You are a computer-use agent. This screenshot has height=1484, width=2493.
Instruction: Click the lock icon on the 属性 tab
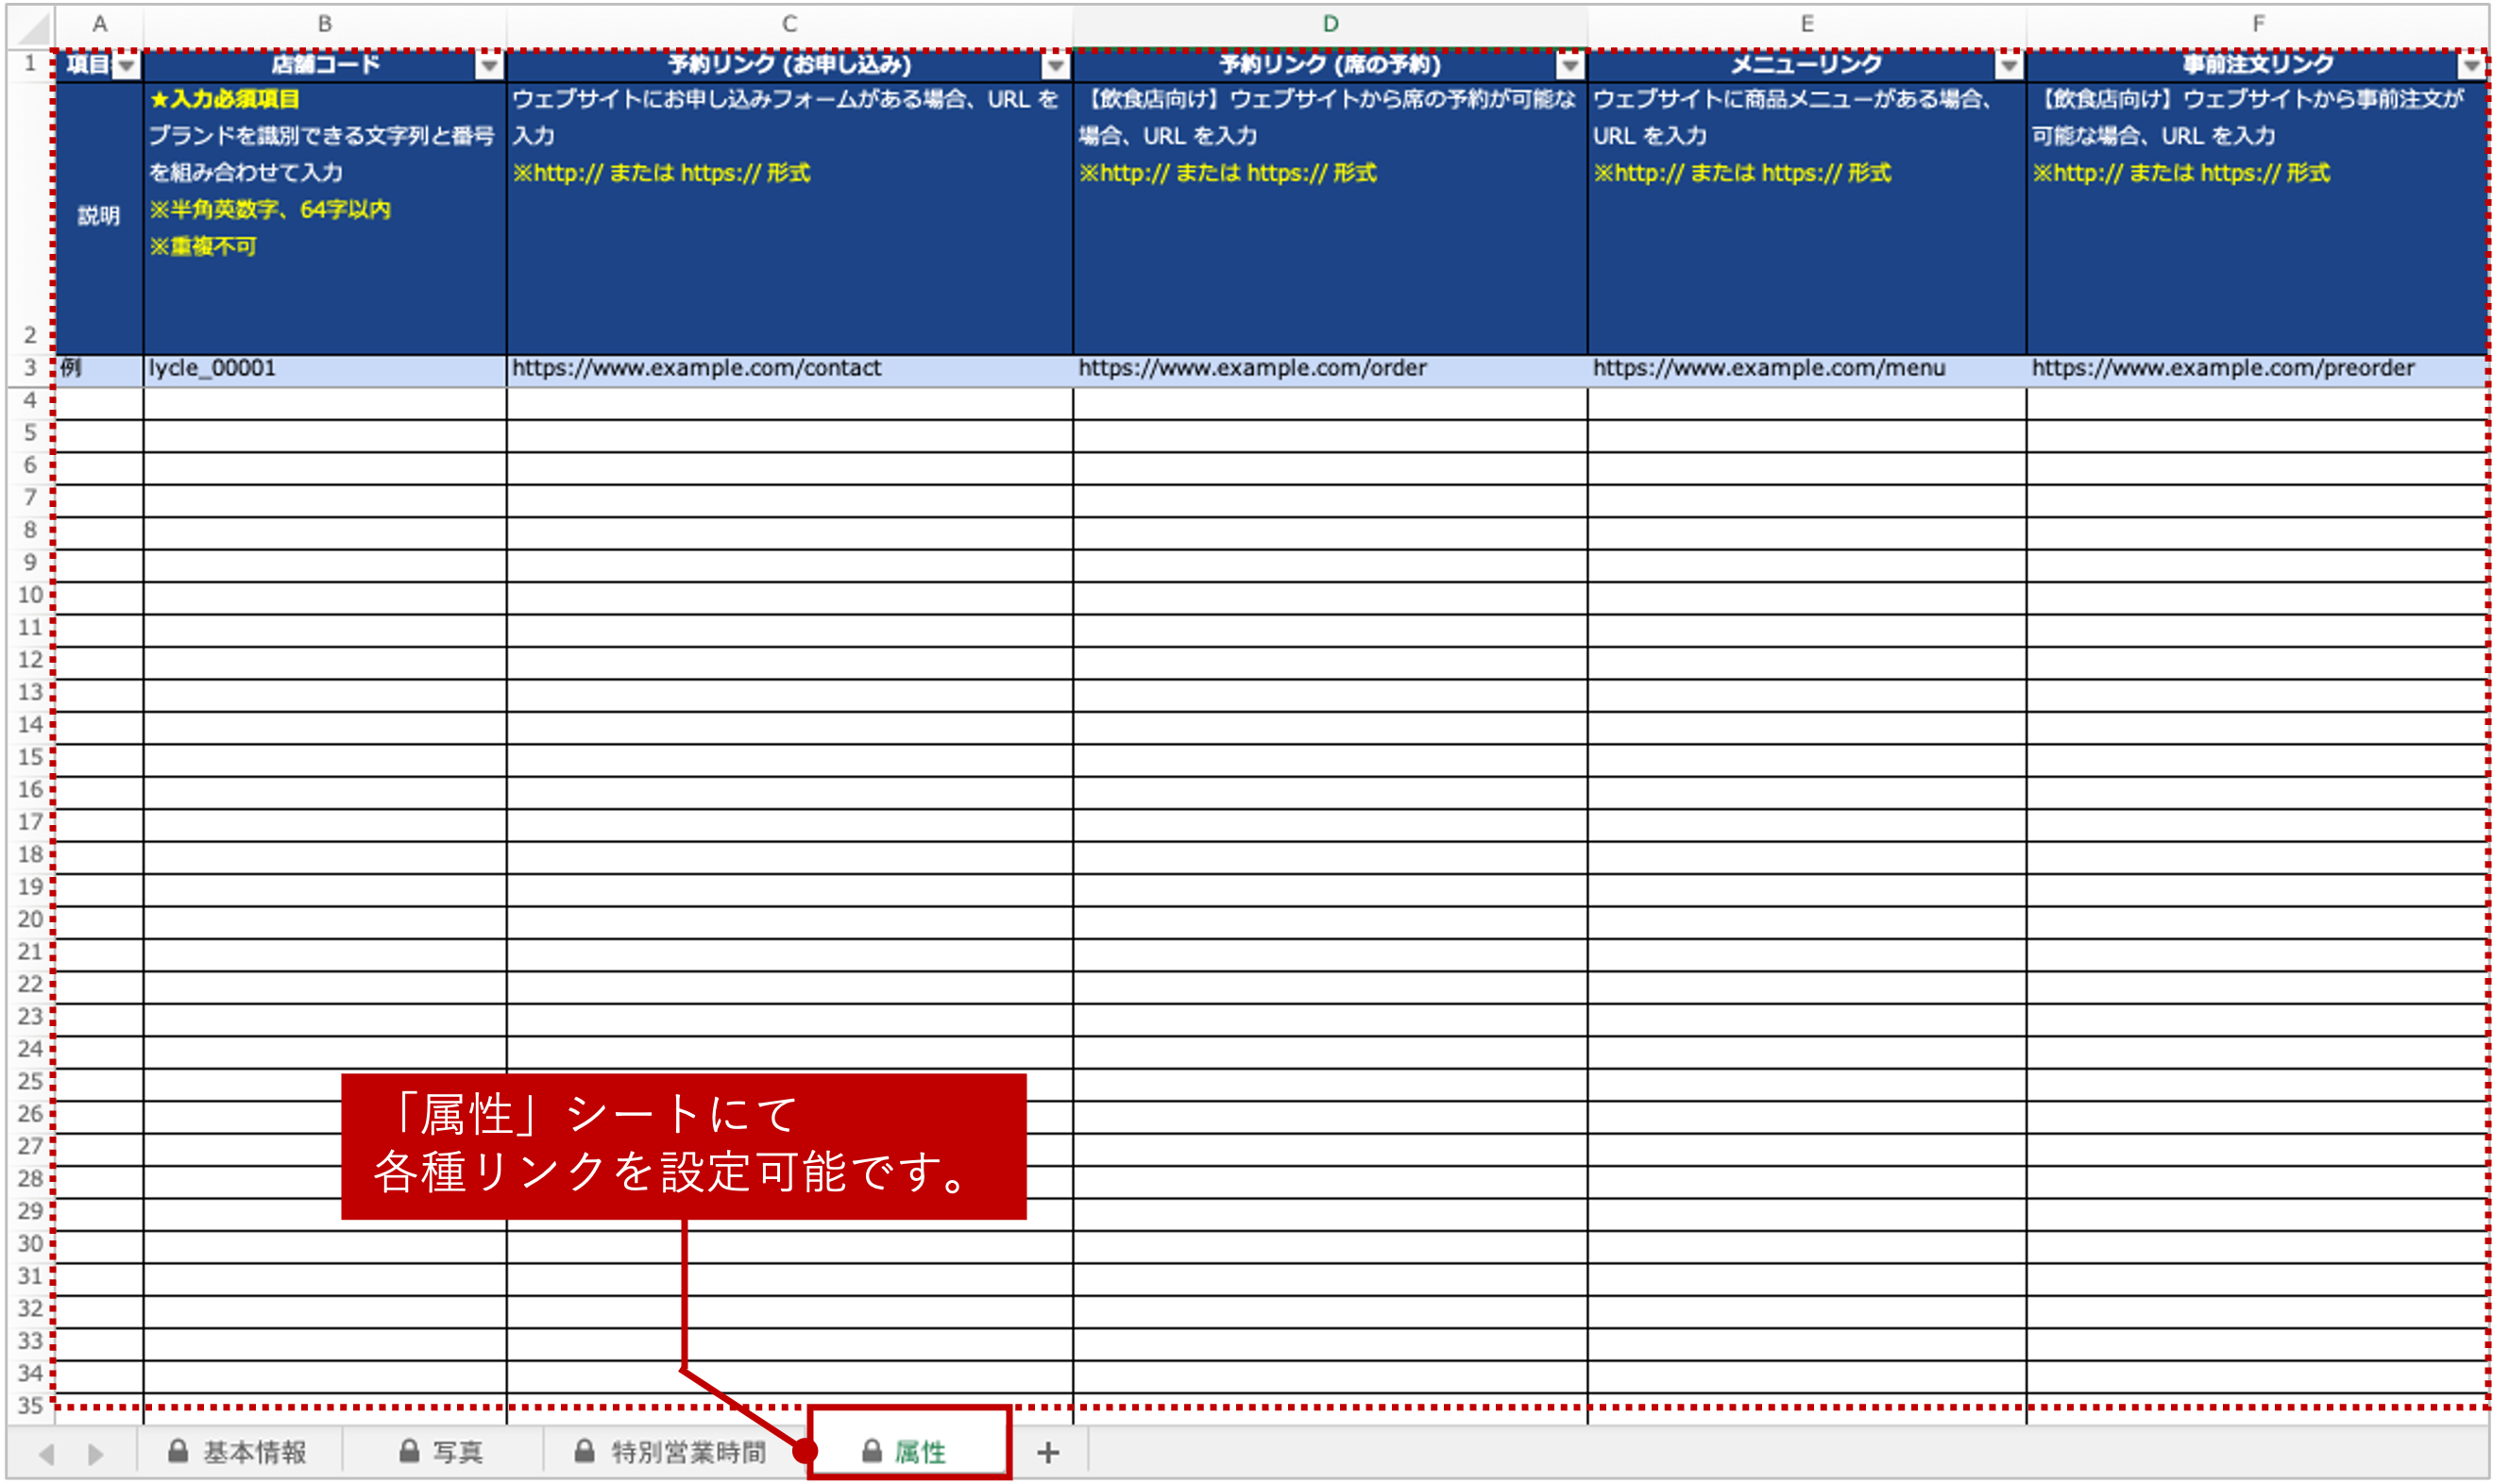[x=872, y=1452]
